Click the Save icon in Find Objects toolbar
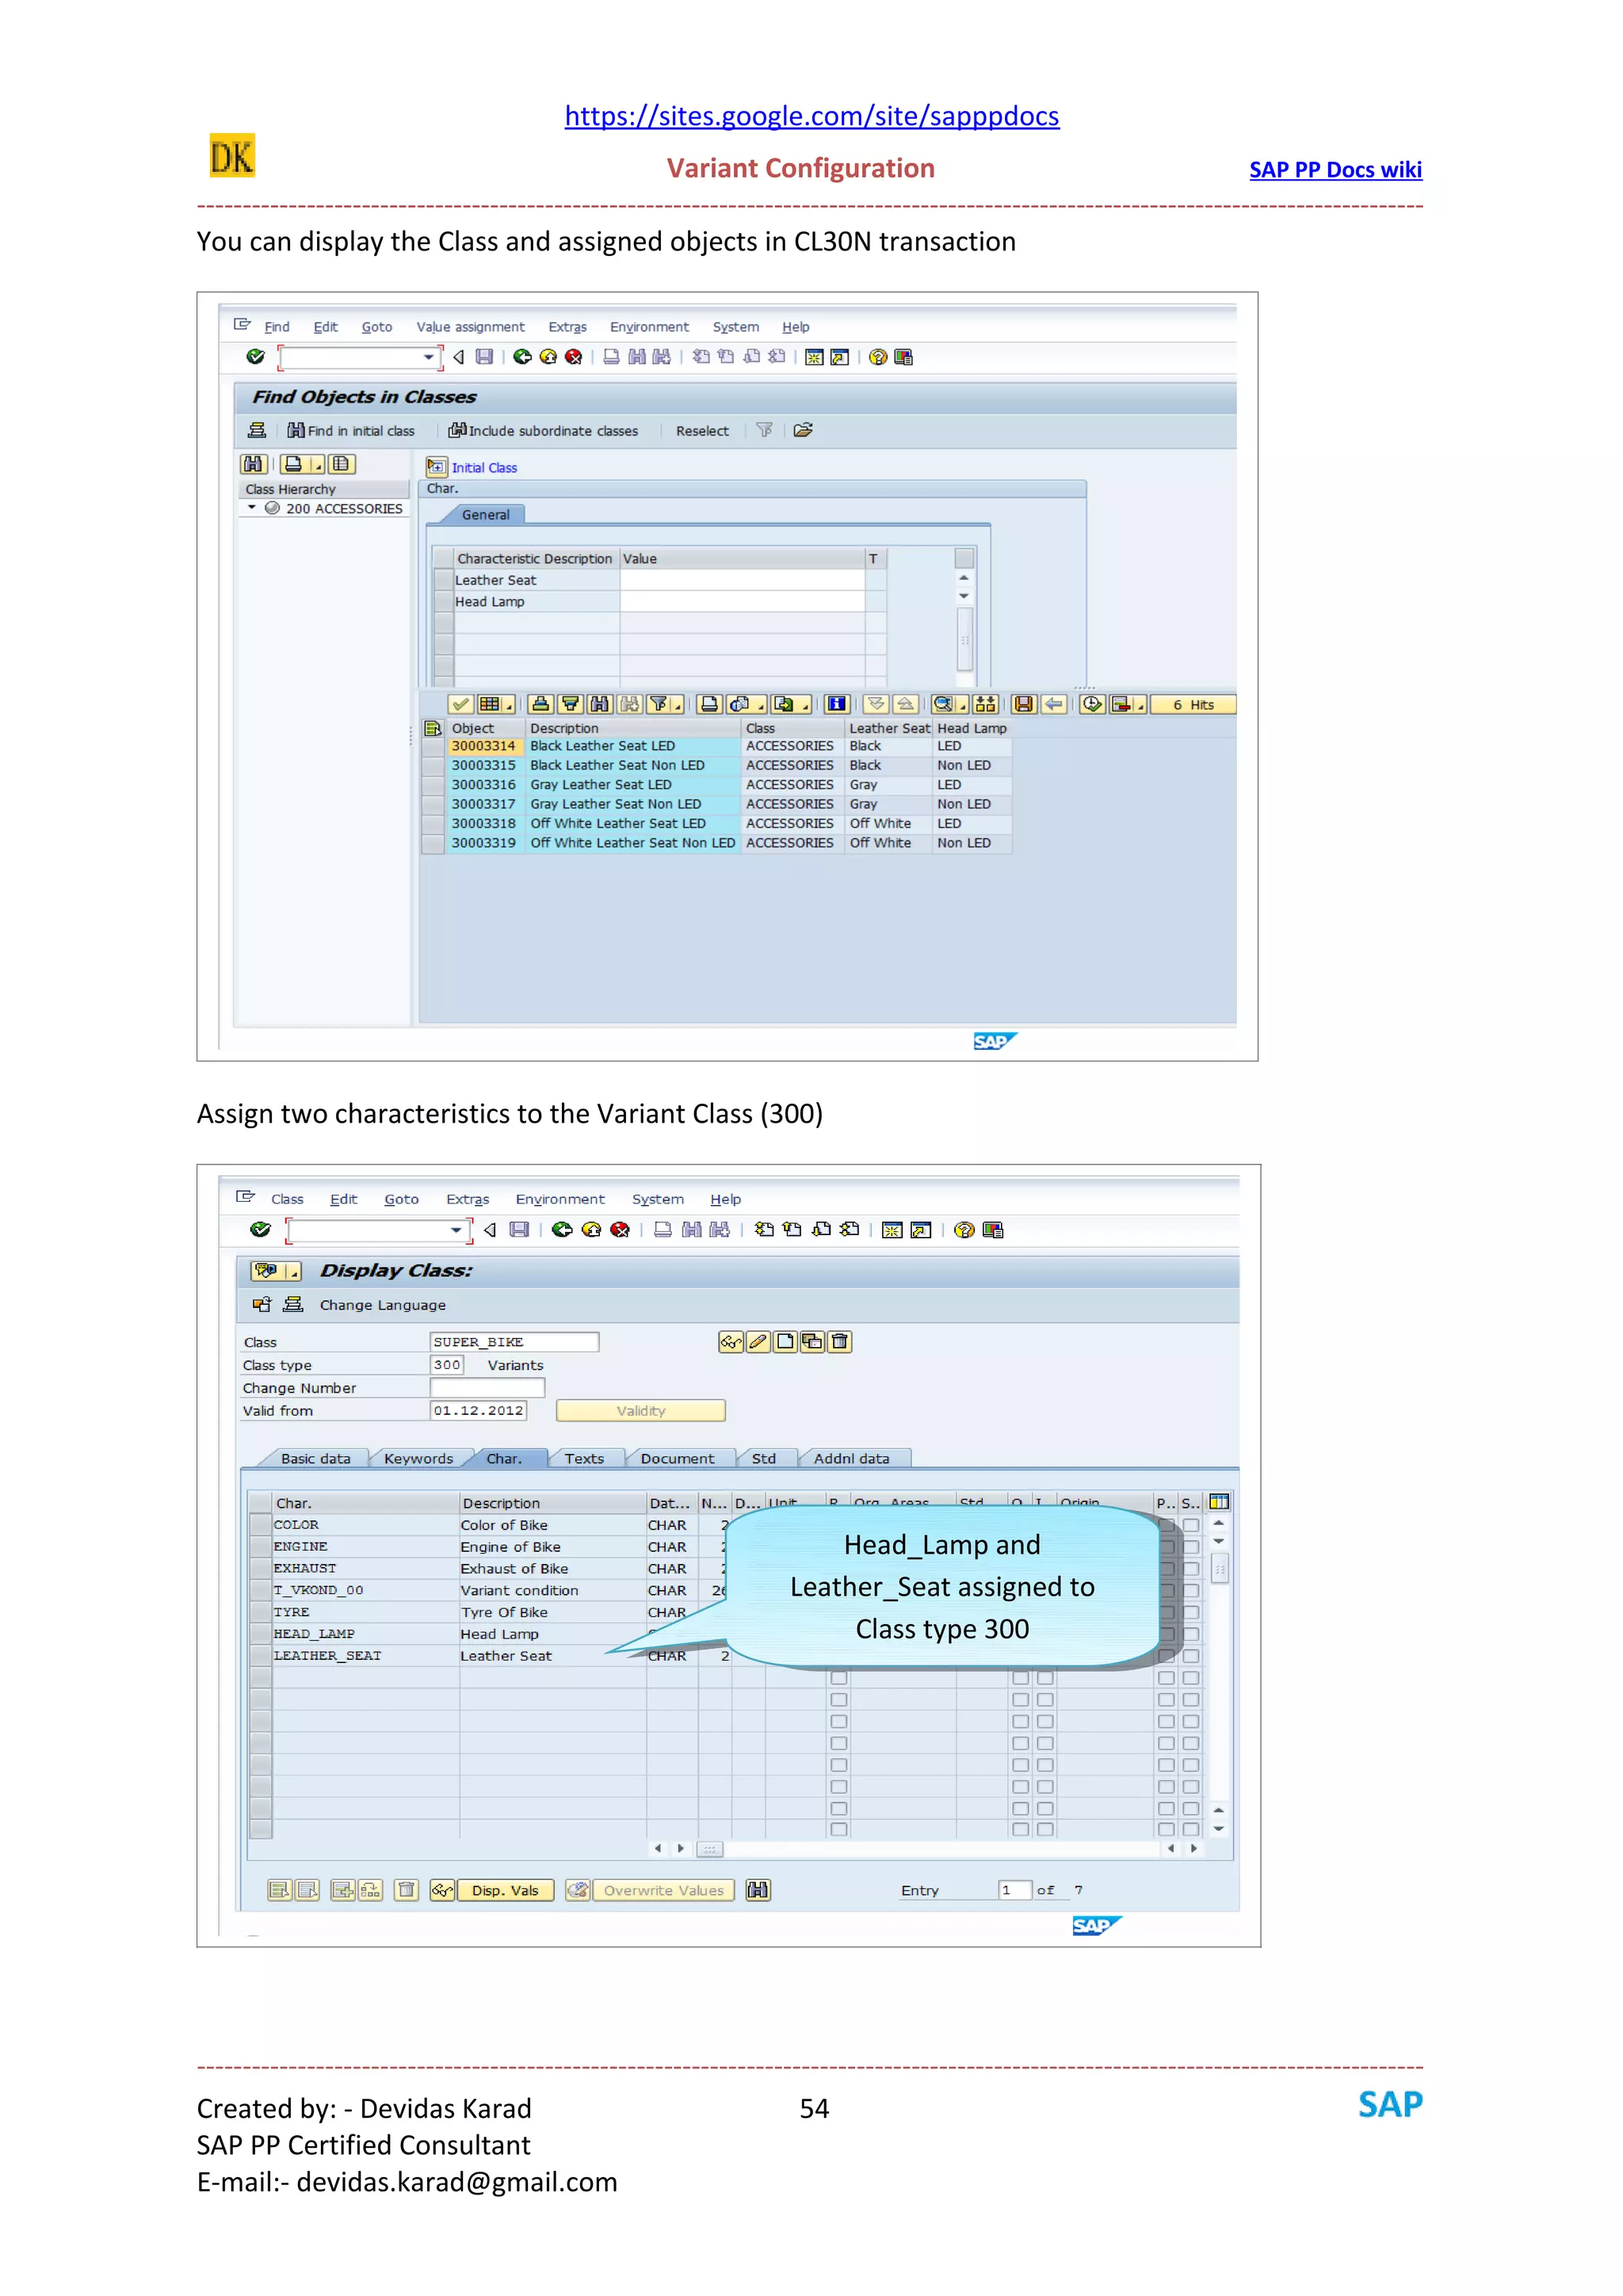Viewport: 1623px width, 2296px height. coord(484,356)
